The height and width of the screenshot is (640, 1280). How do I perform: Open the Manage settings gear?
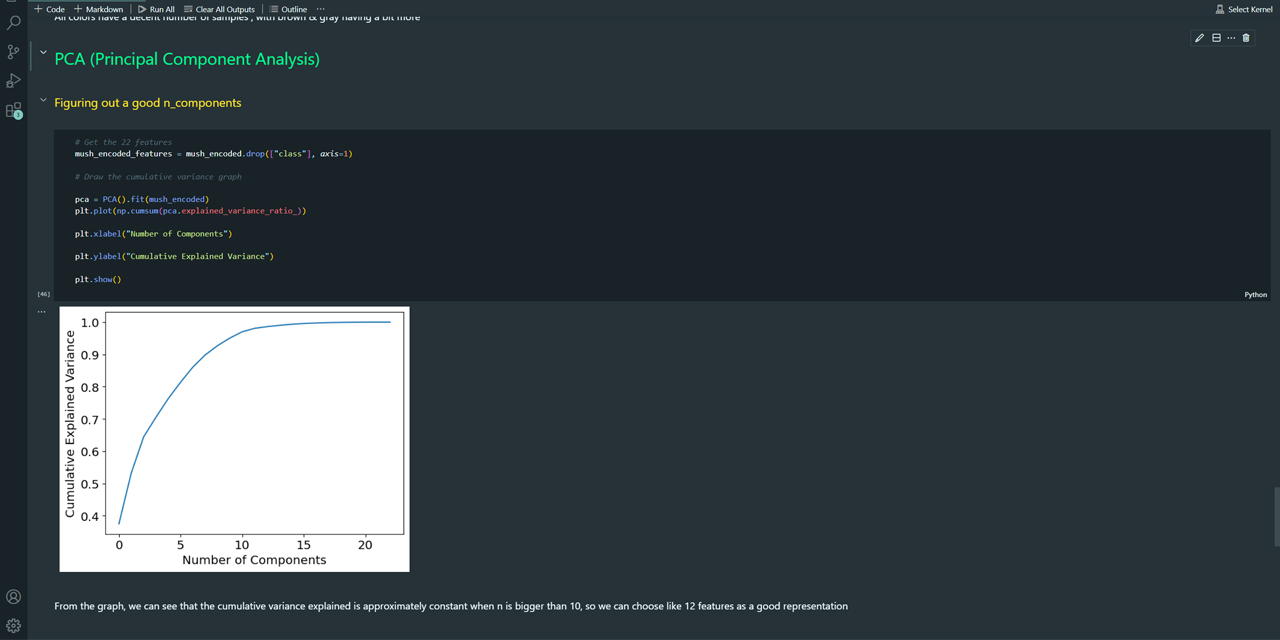[x=13, y=624]
